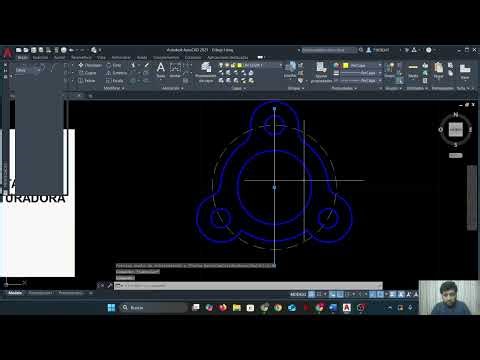480x360 pixels.
Task: Click the Acotar dimension tool
Action: coord(175,70)
